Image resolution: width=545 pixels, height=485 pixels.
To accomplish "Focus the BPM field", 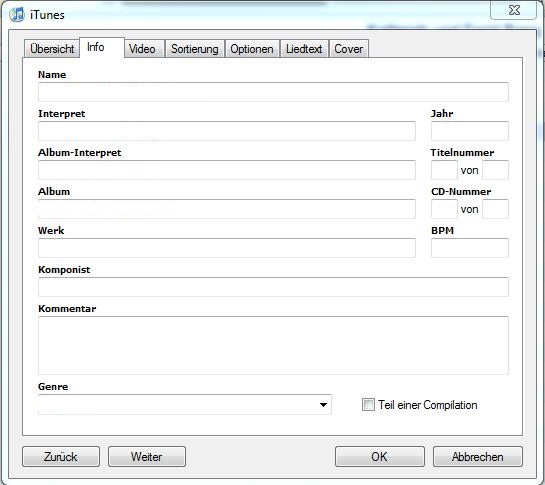I will [470, 248].
